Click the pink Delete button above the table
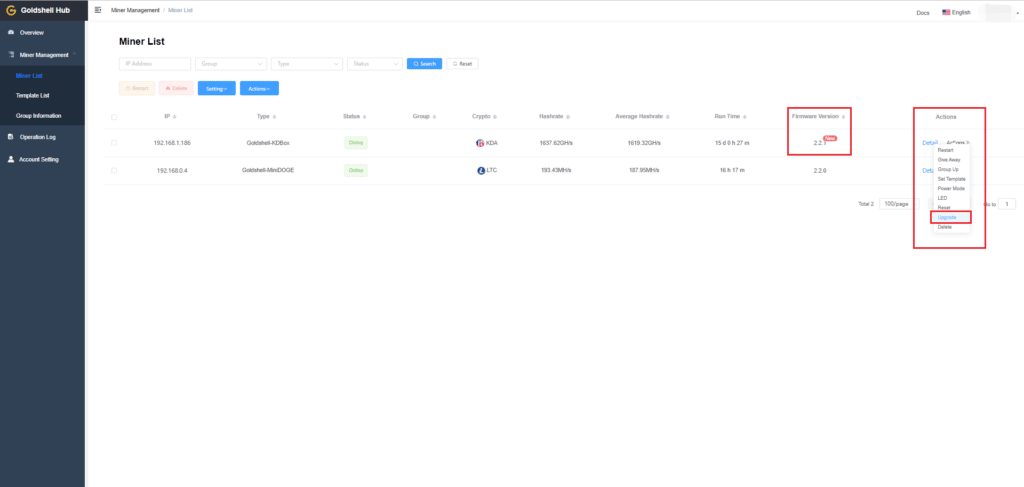Screen dimensions: 1024x487 (x=176, y=88)
